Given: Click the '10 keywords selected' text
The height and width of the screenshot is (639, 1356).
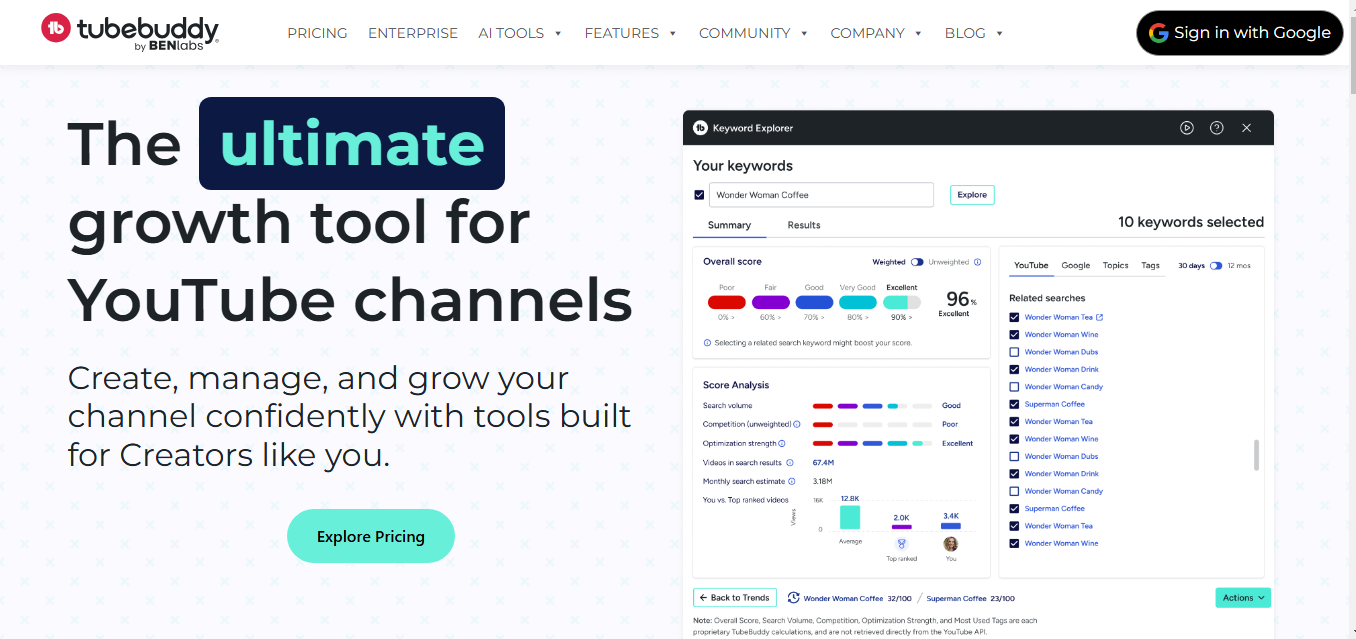Looking at the screenshot, I should [x=1191, y=222].
